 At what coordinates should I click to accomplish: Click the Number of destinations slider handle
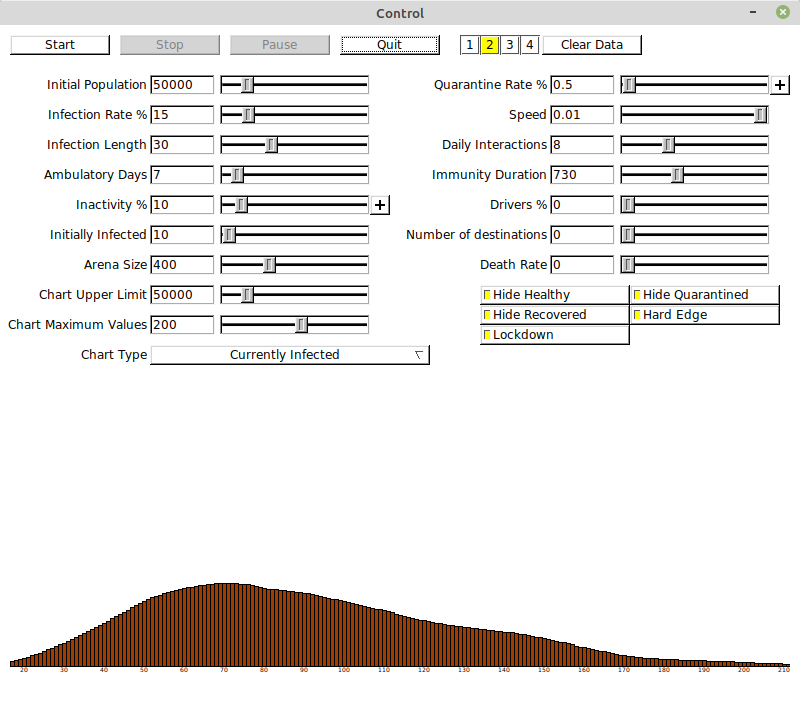(629, 235)
